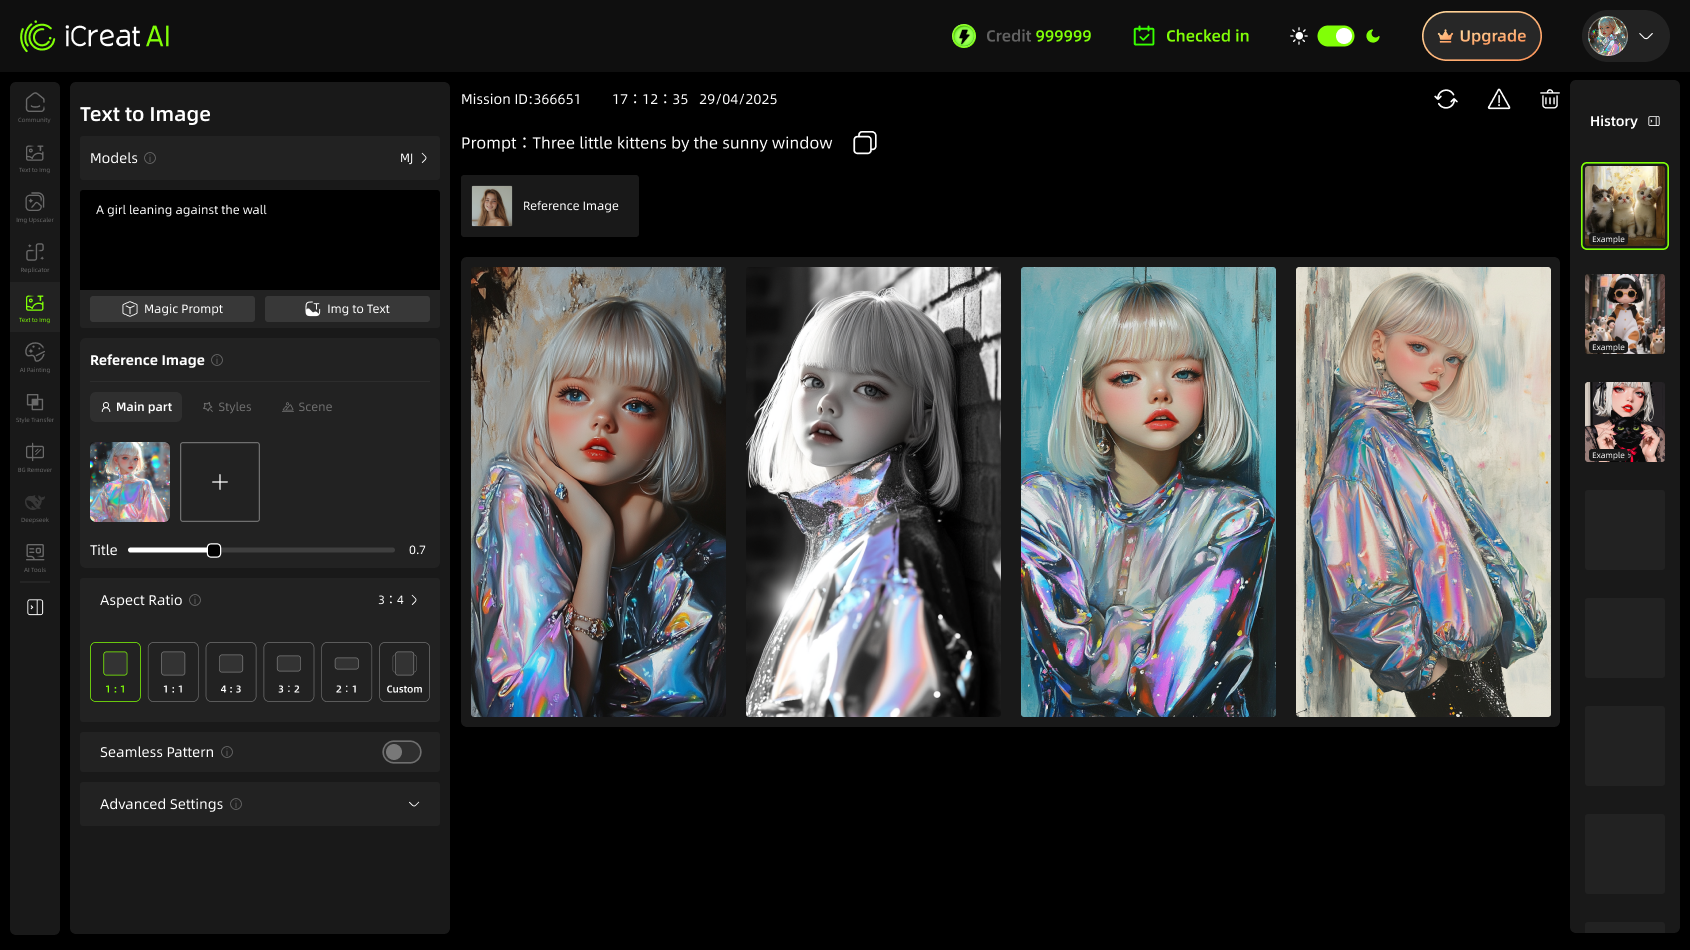Copy the kittens prompt text

coord(864,142)
